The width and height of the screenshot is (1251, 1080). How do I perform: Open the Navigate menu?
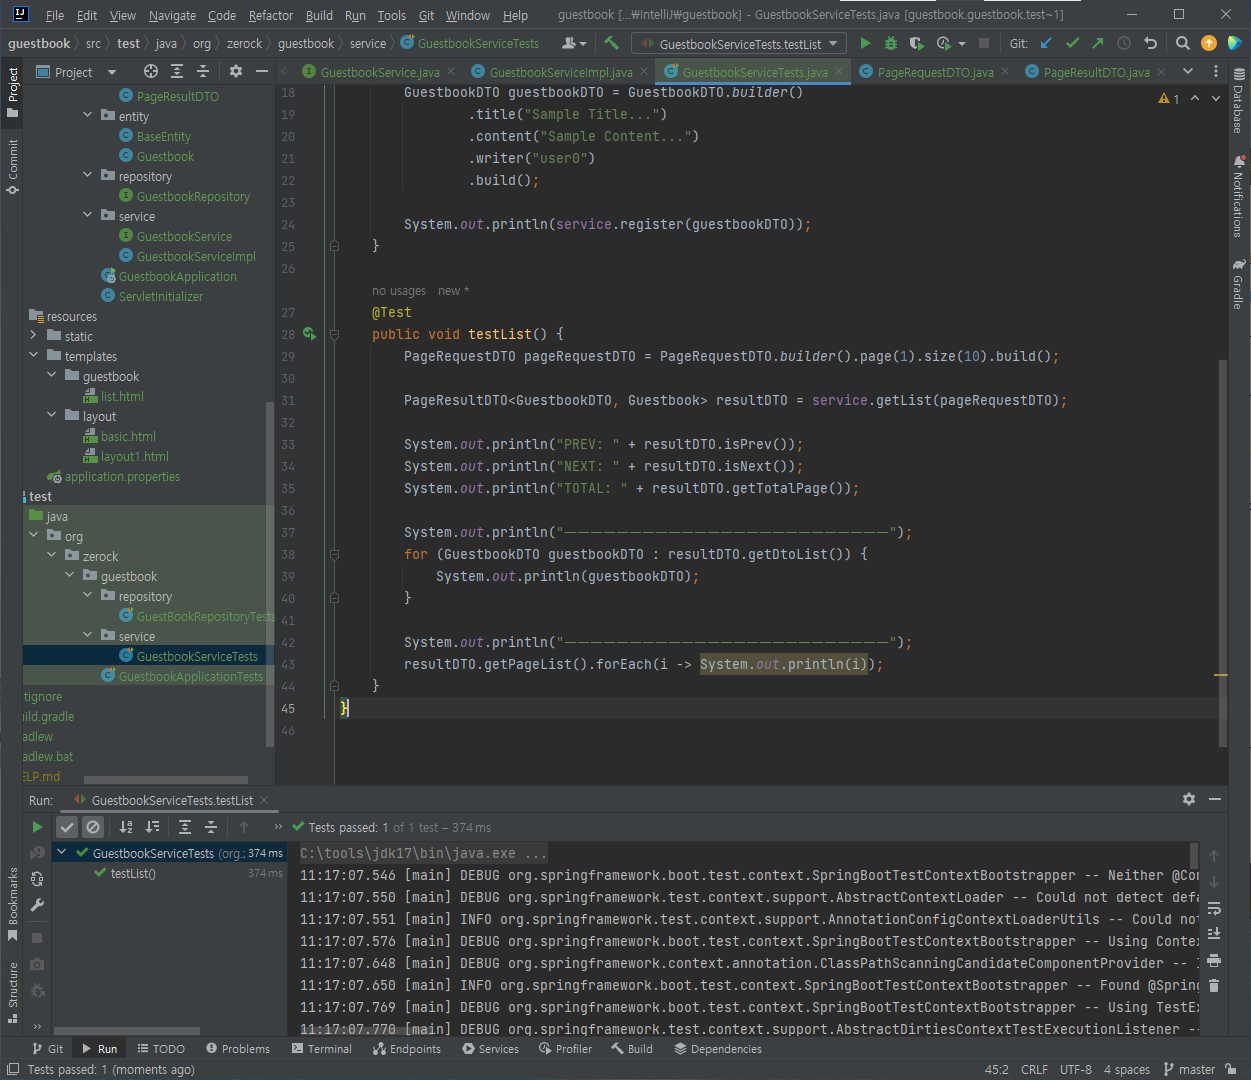click(x=172, y=15)
